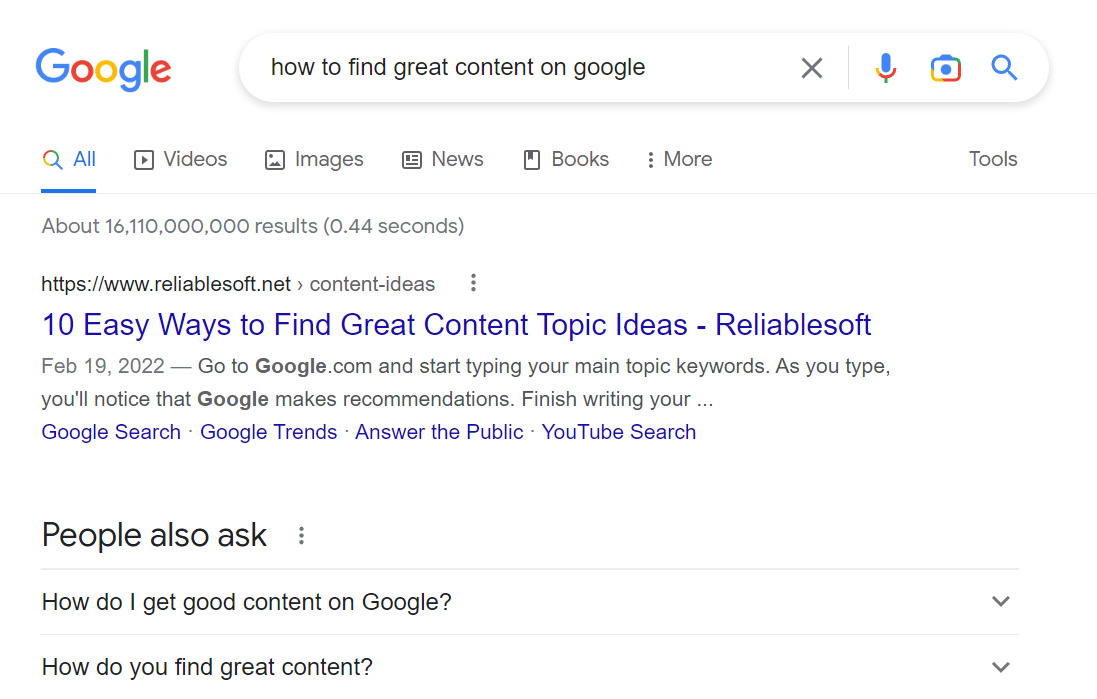Open the Answer the Public sitelink
1097x699 pixels.
point(439,432)
